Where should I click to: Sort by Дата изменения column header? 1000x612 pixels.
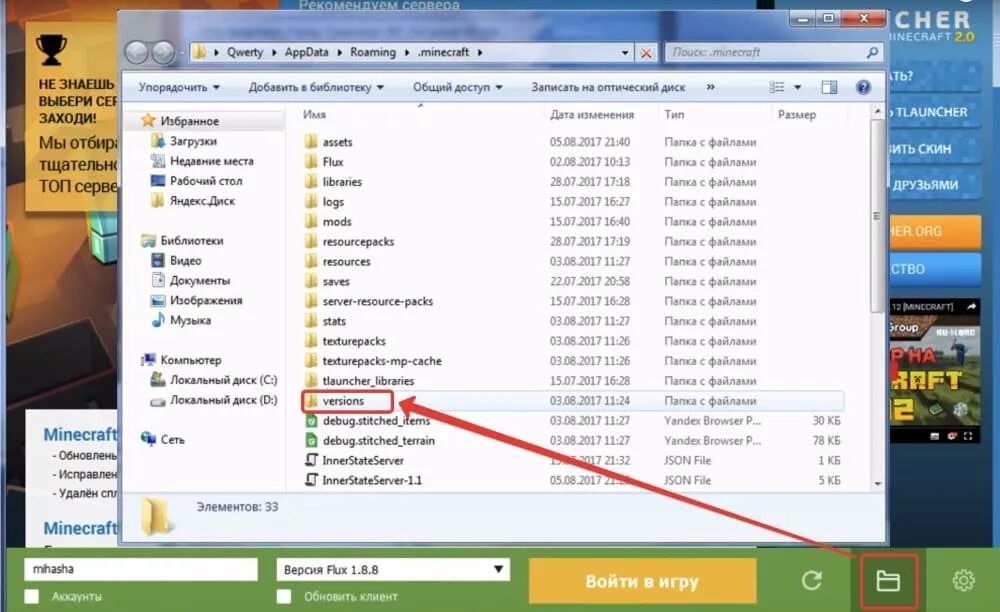[592, 115]
